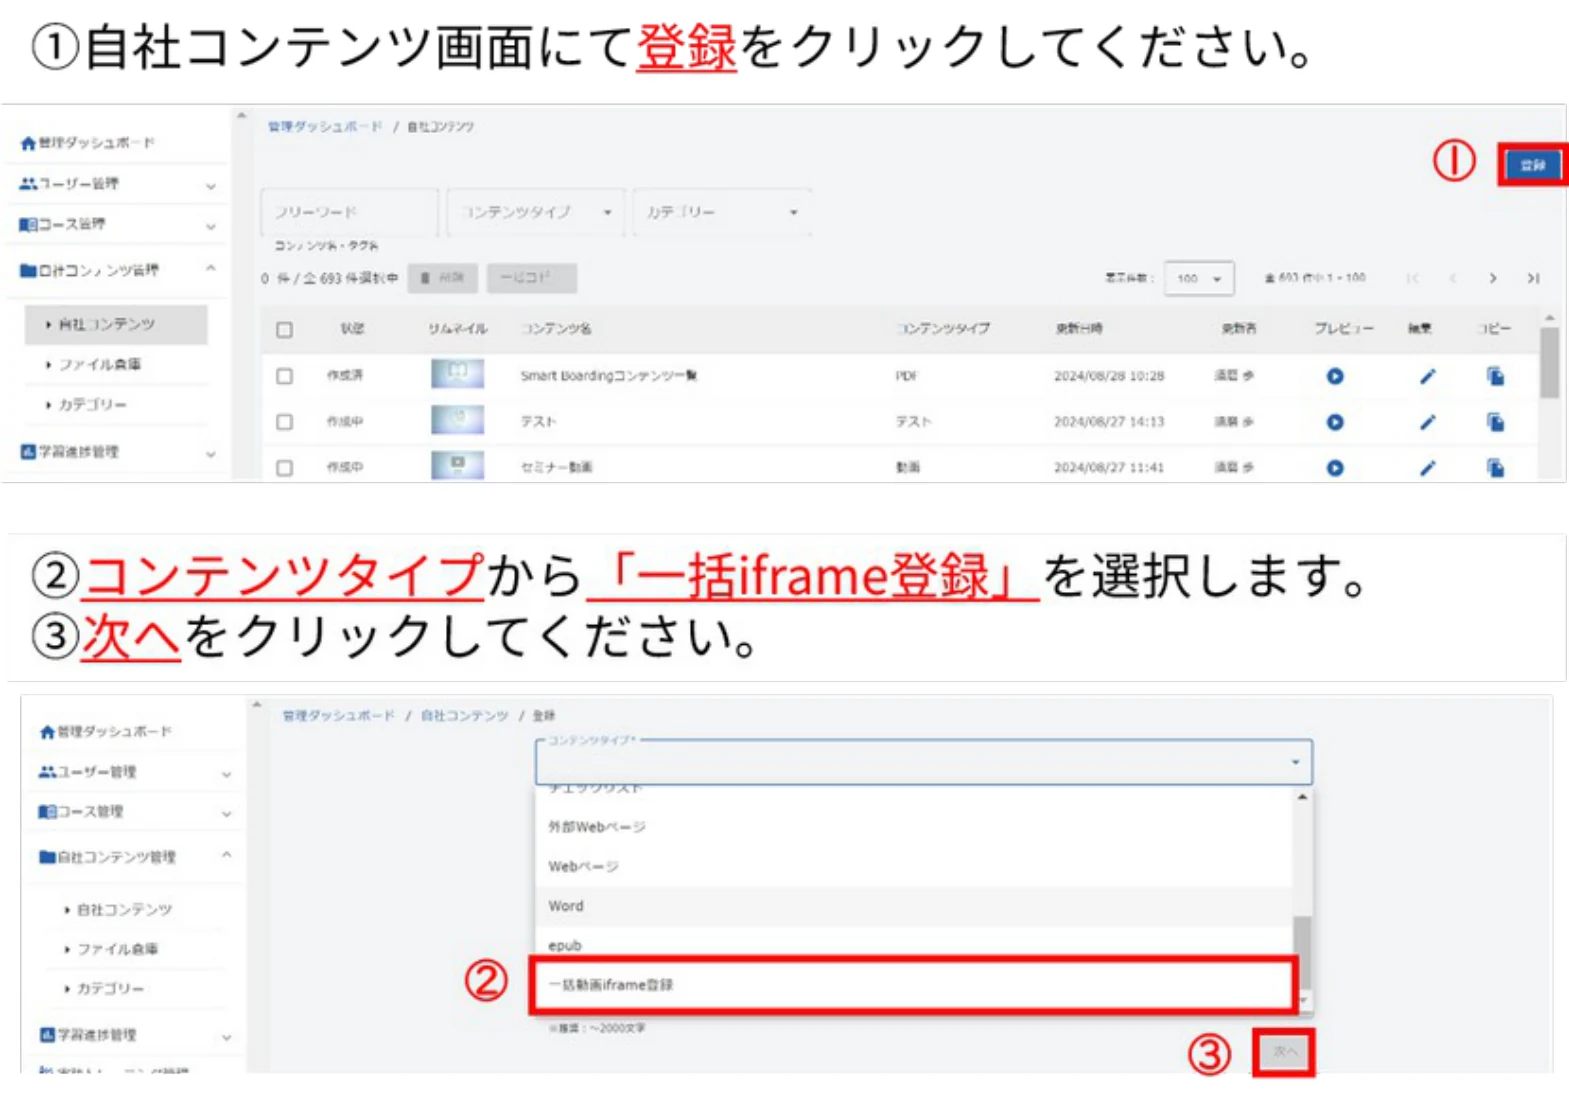The width and height of the screenshot is (1569, 1110).
Task: Open the コンテンツタイプ combo box on the registration form
Action: coord(924,763)
